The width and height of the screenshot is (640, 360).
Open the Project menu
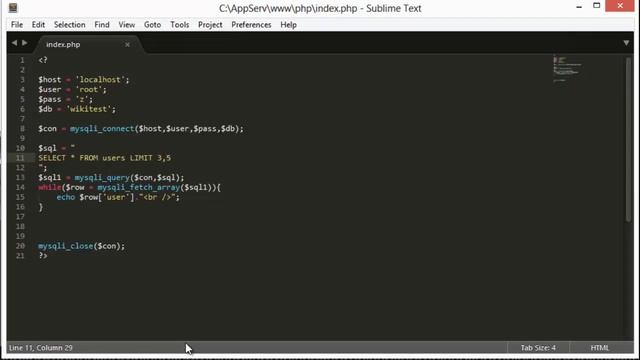[x=210, y=25]
